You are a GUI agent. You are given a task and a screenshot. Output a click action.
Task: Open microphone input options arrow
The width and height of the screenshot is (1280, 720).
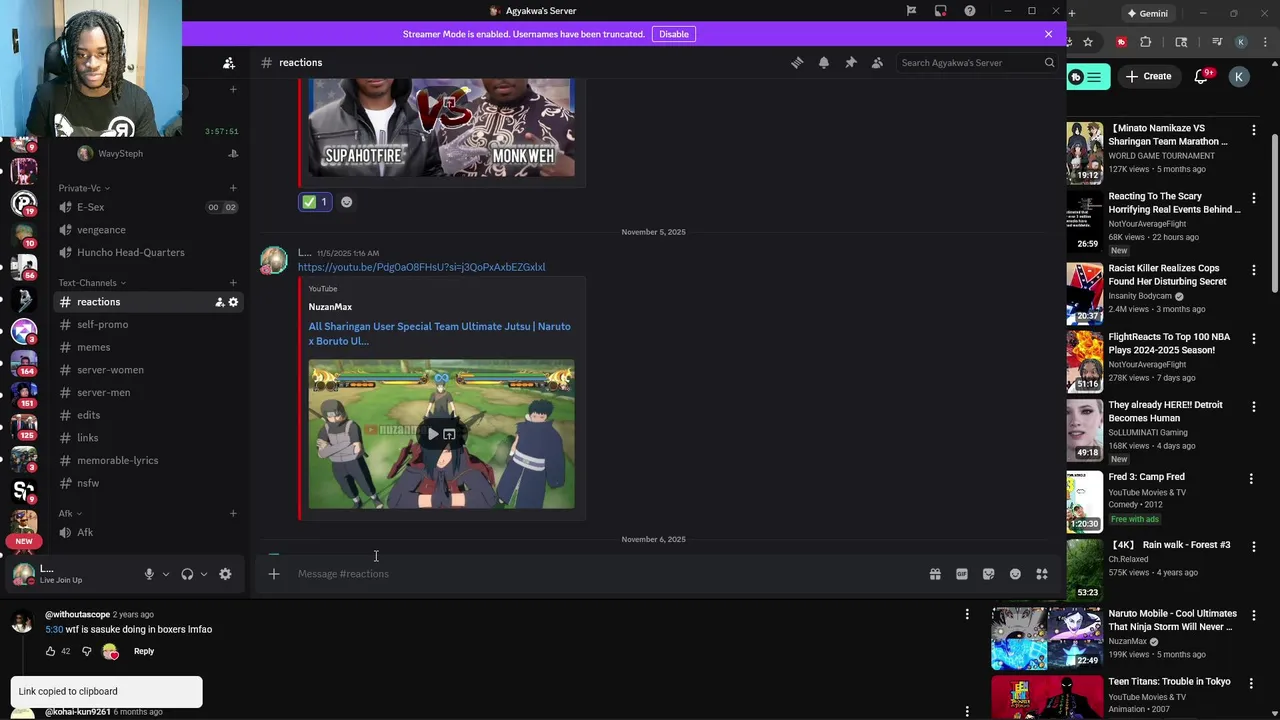click(166, 574)
